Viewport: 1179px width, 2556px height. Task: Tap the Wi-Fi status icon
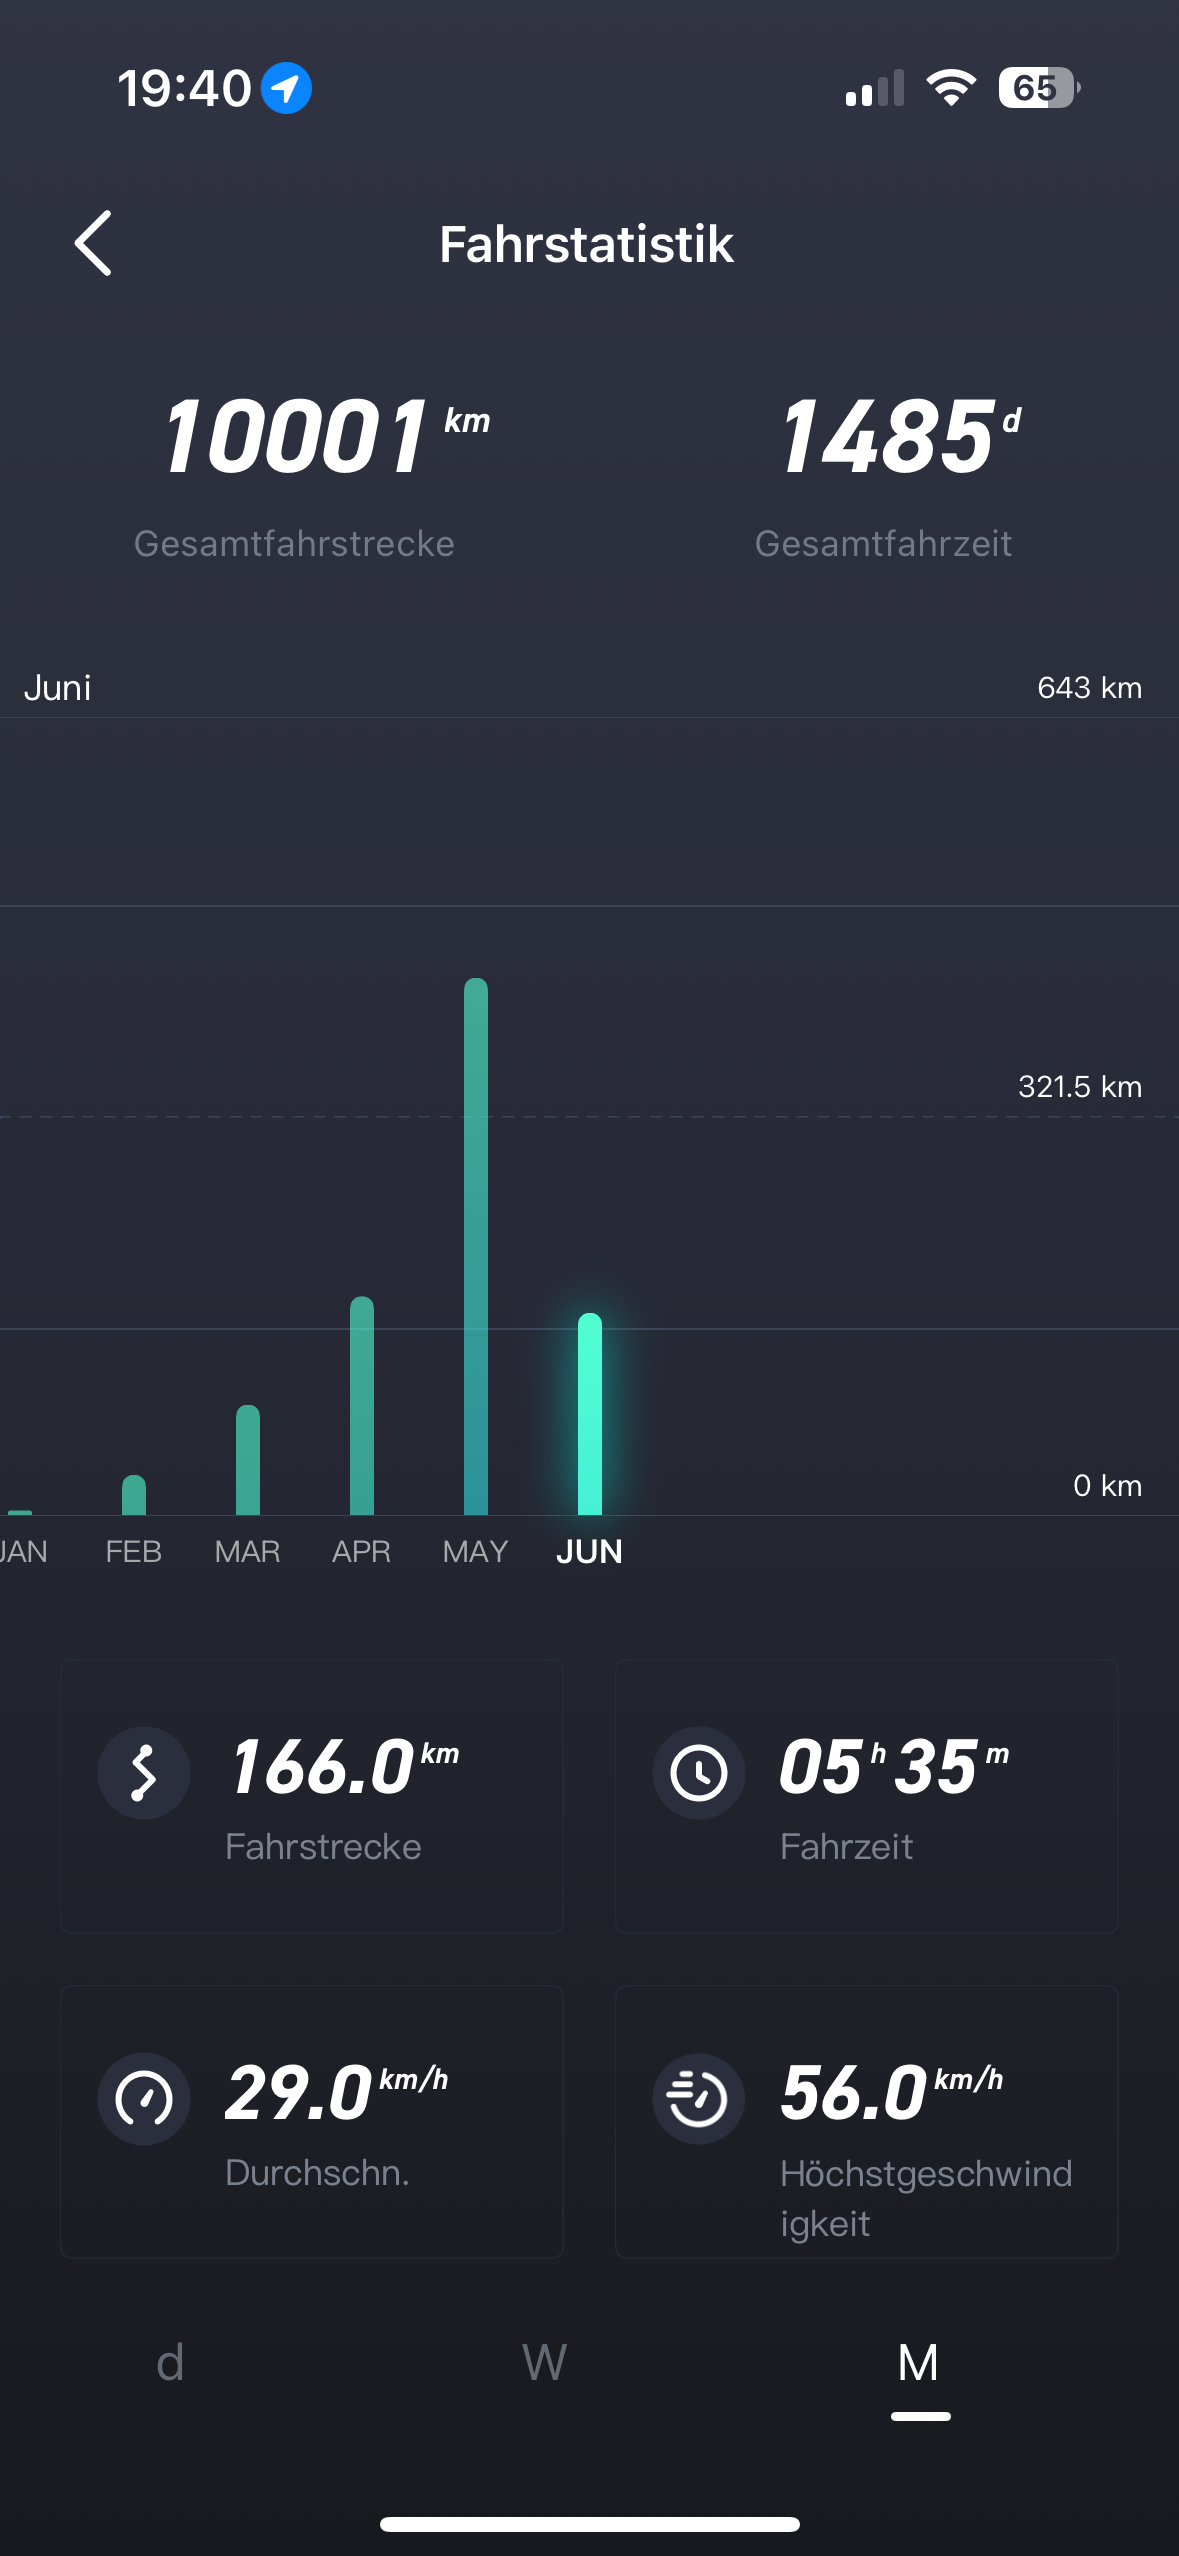click(x=951, y=88)
